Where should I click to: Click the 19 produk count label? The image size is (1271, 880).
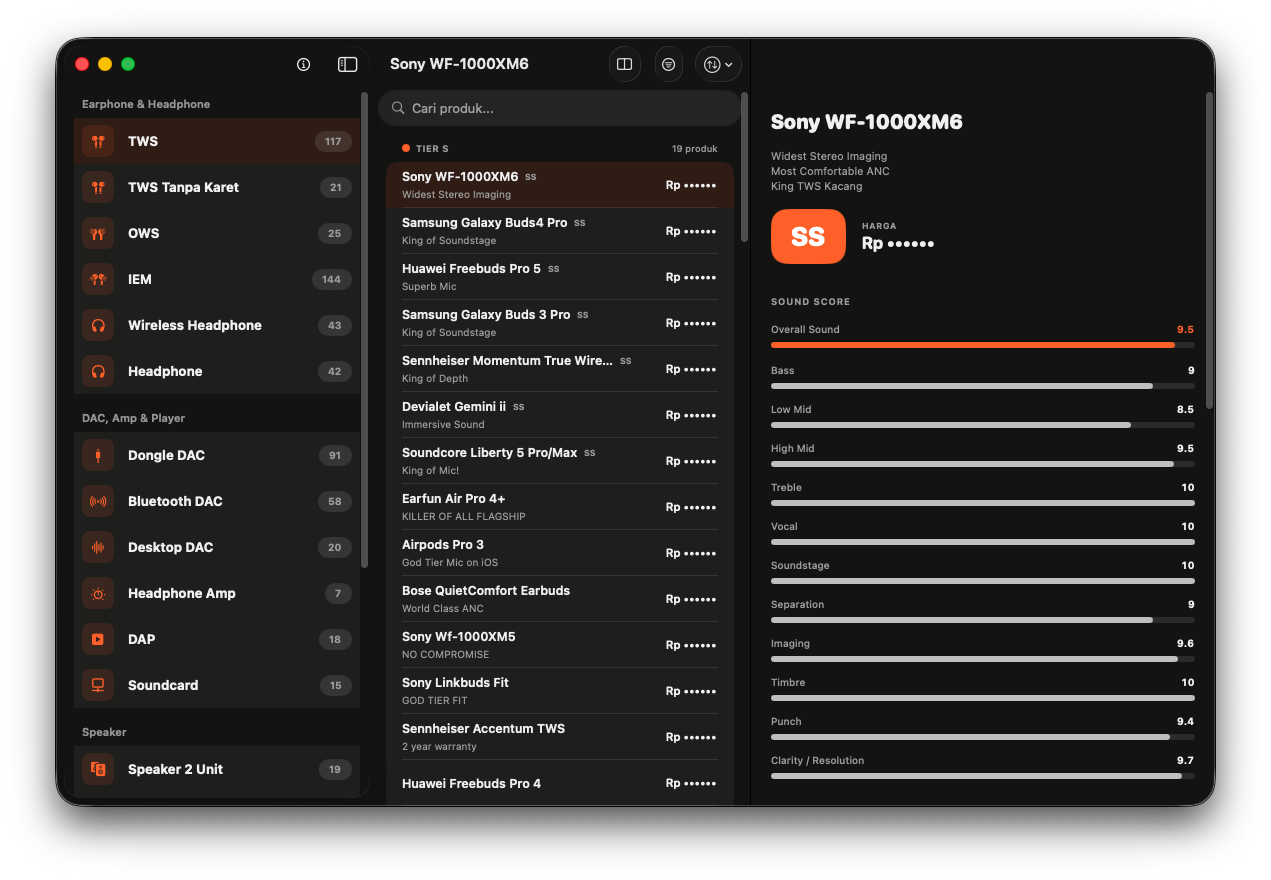pos(695,149)
